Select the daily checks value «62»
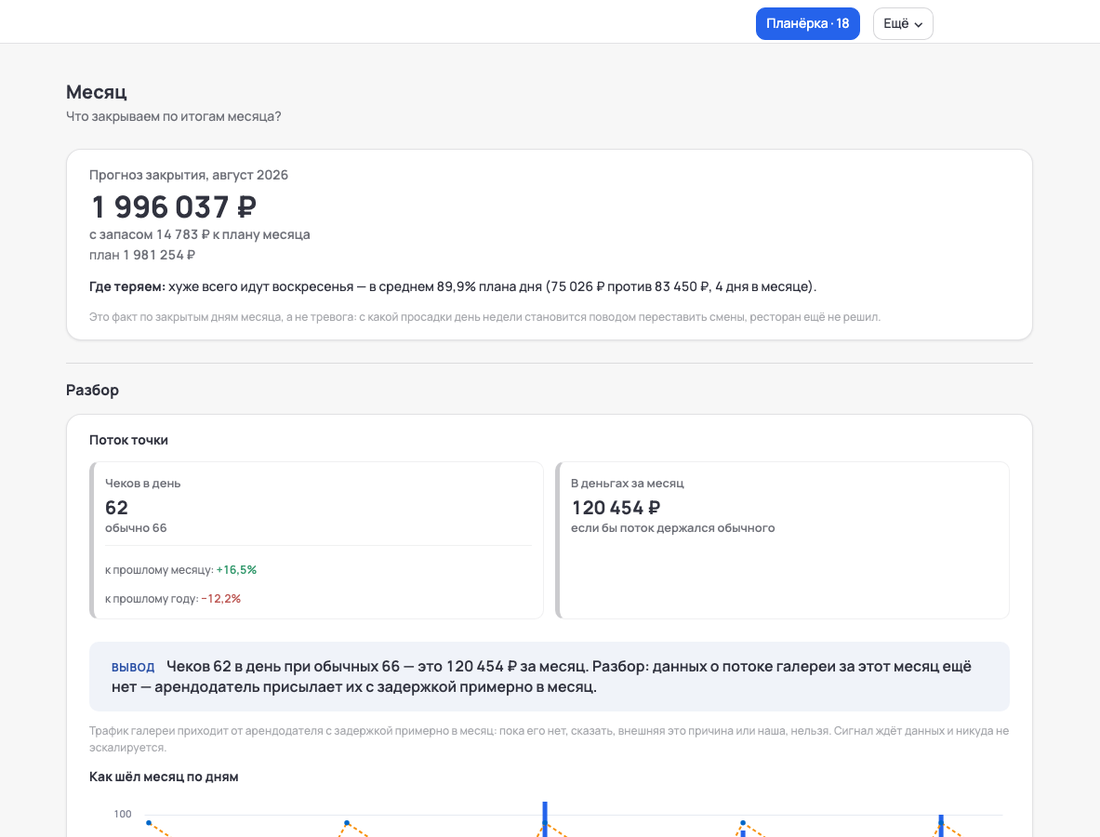The width and height of the screenshot is (1100, 837). click(x=116, y=507)
